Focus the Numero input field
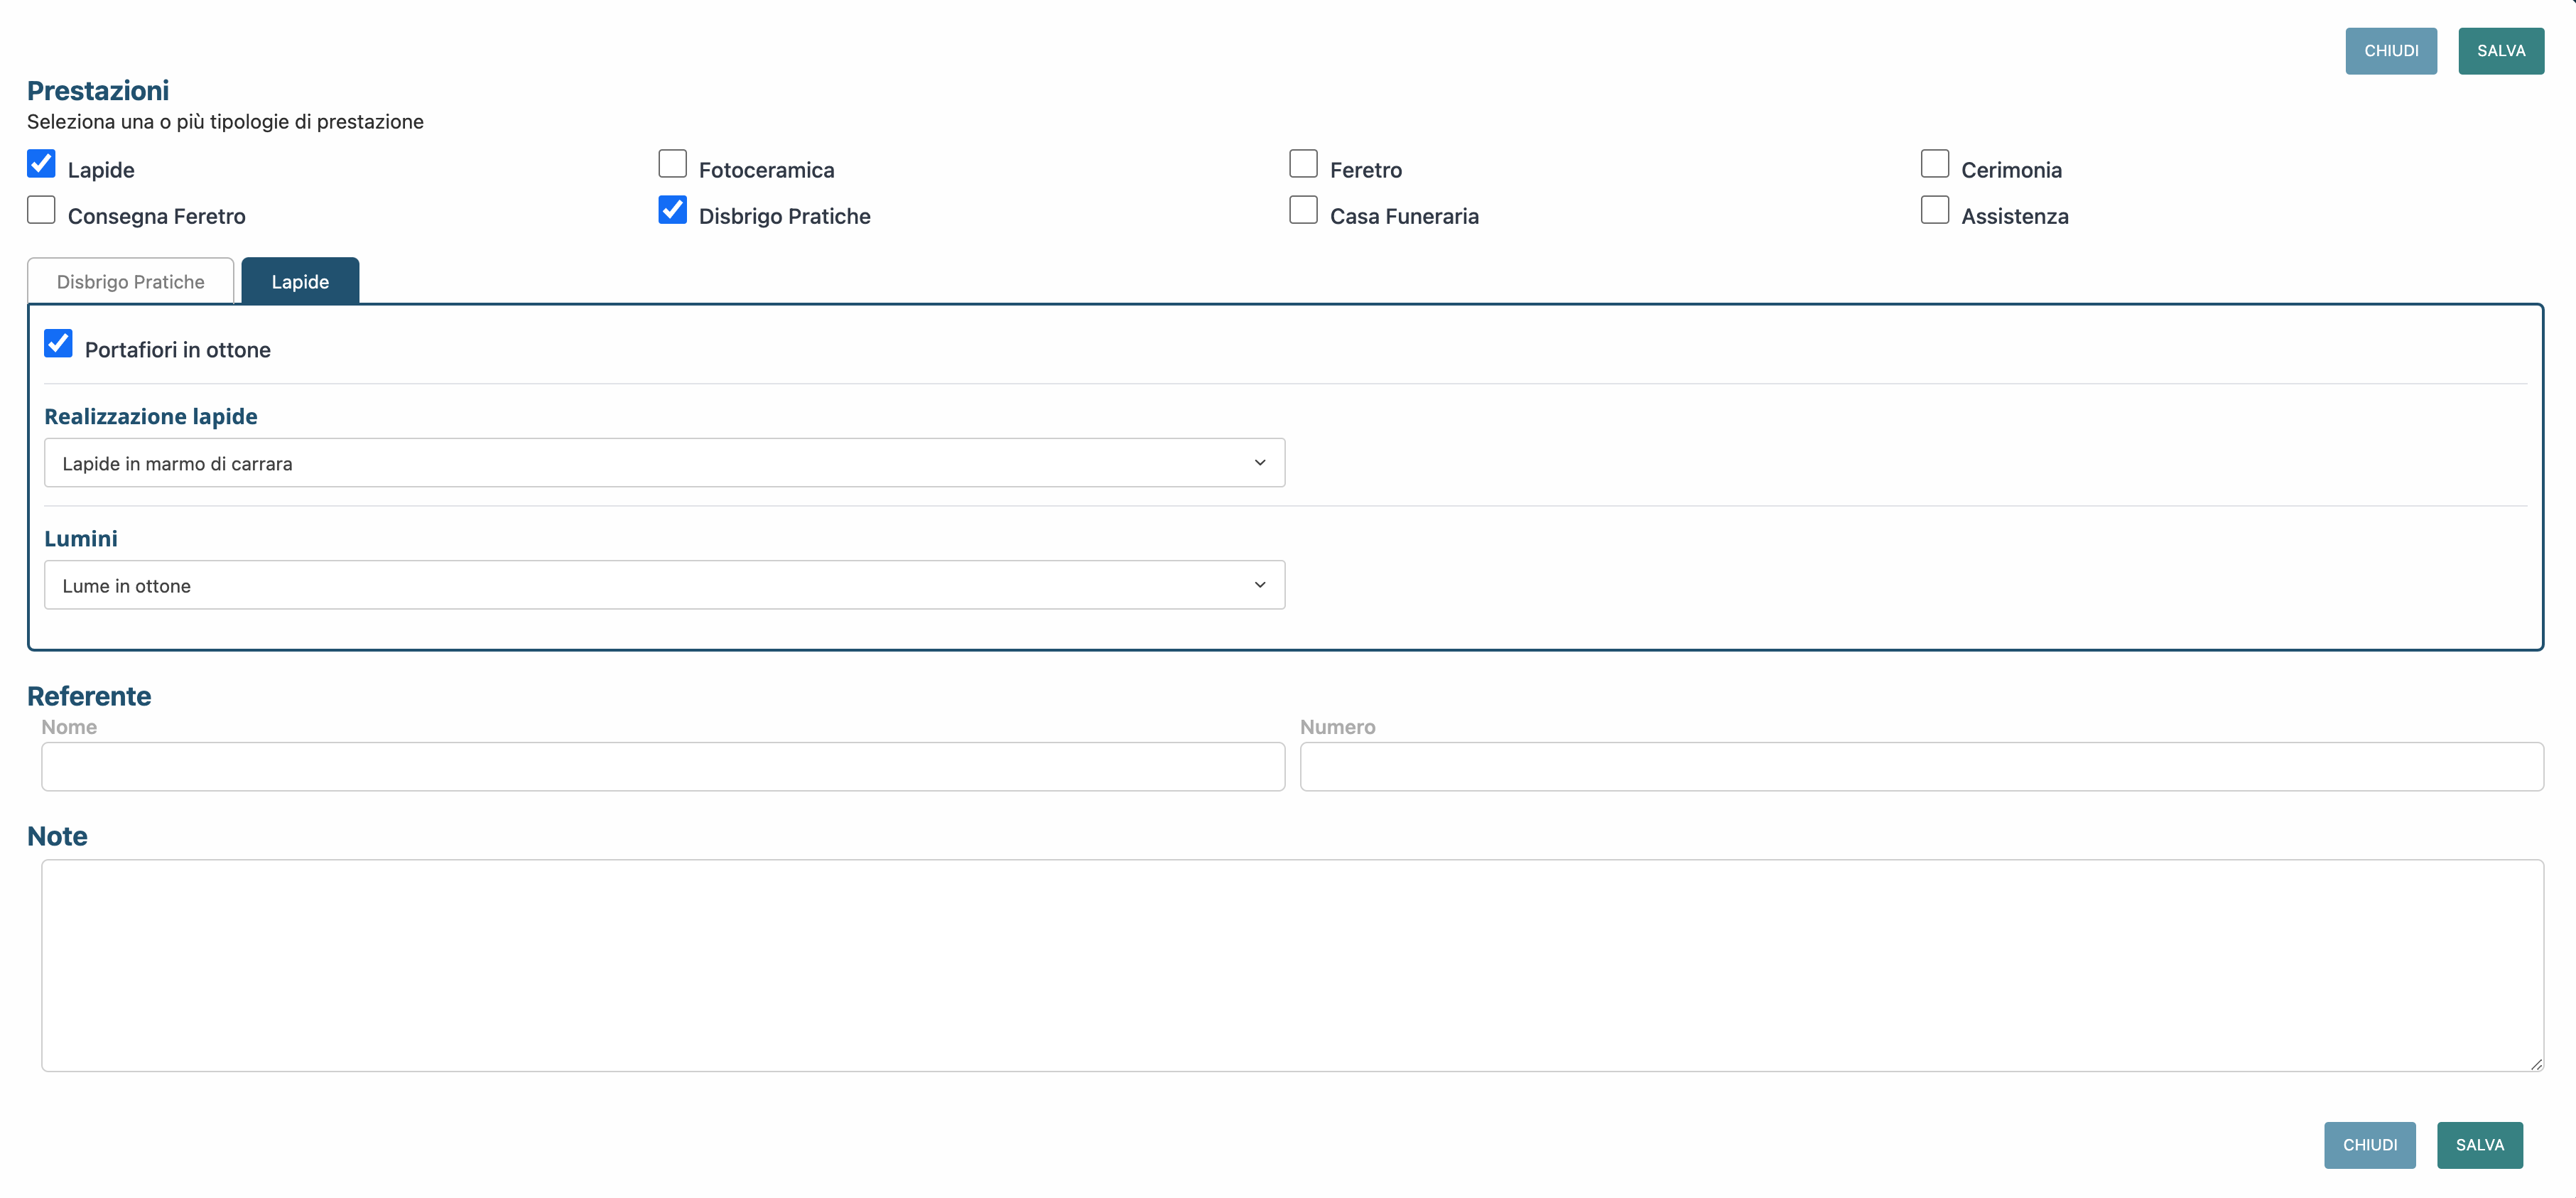The image size is (2576, 1198). (x=1920, y=767)
